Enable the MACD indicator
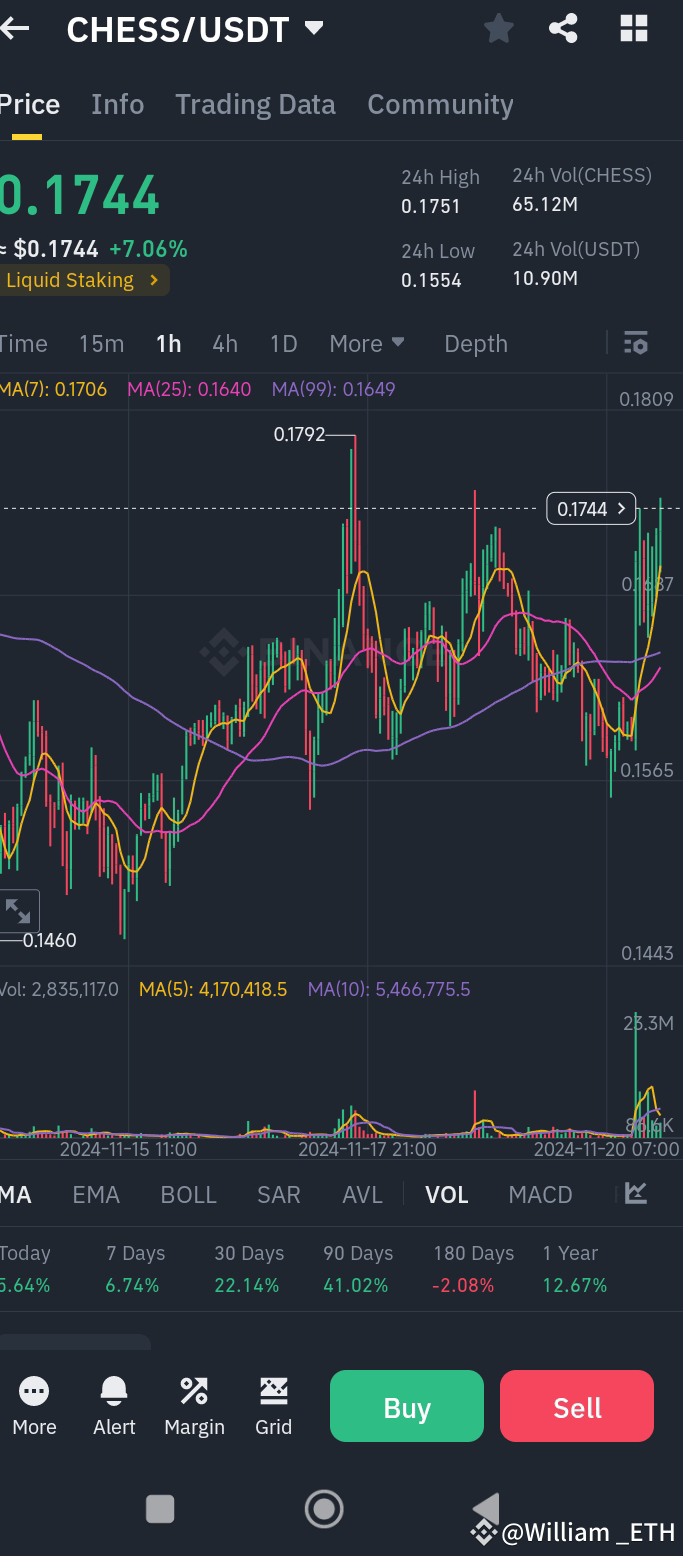Viewport: 683px width, 1556px height. [x=539, y=1194]
